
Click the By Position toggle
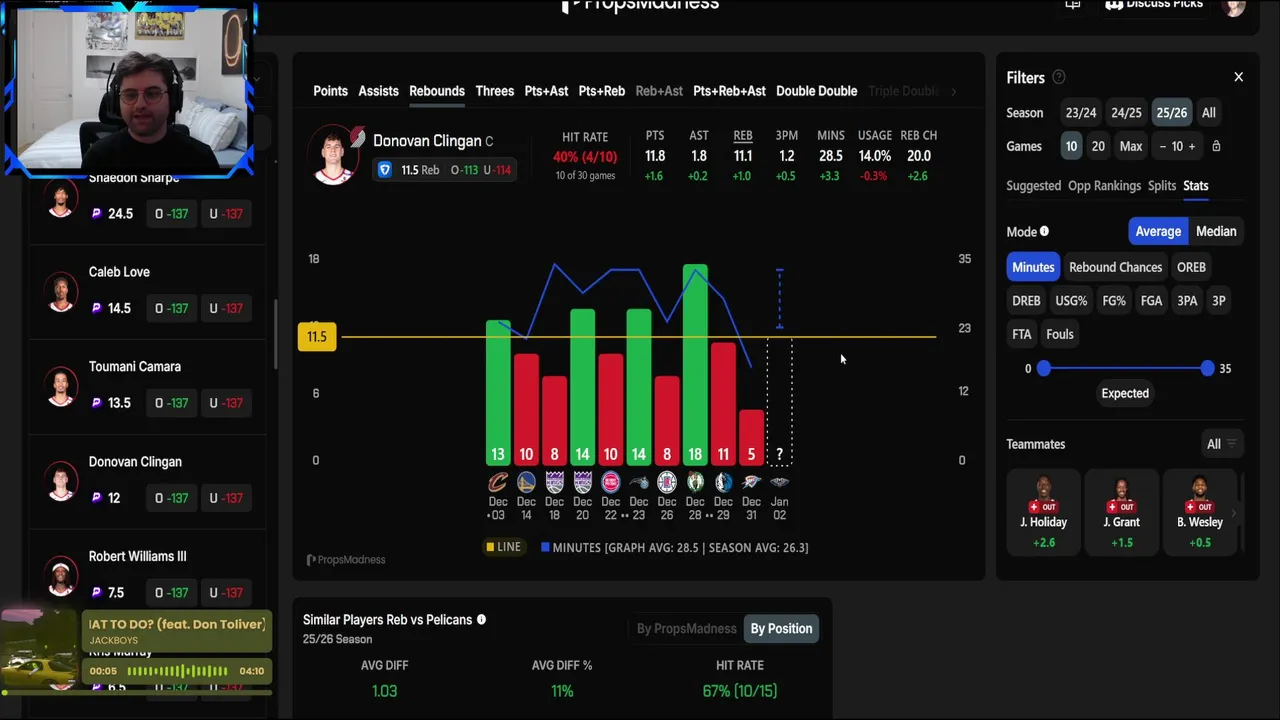click(x=781, y=629)
